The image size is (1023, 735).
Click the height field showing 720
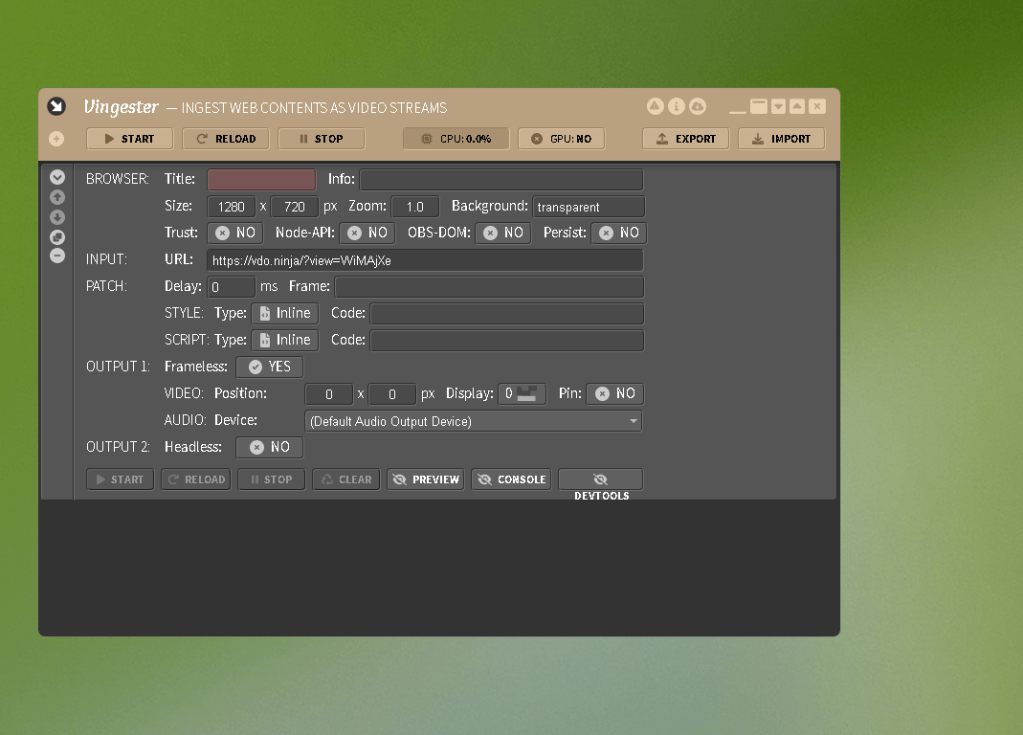point(294,207)
